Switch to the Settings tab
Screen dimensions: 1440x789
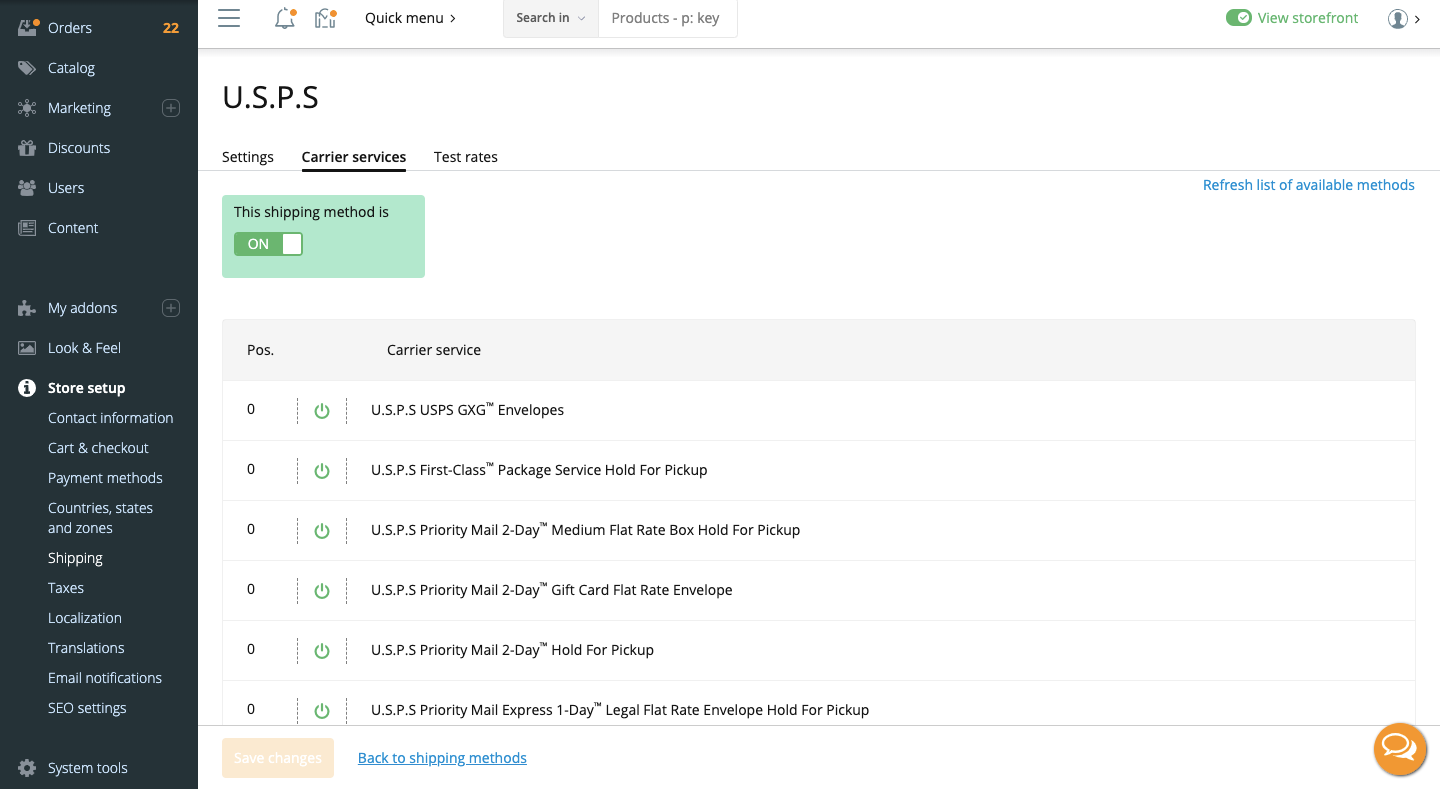[248, 157]
